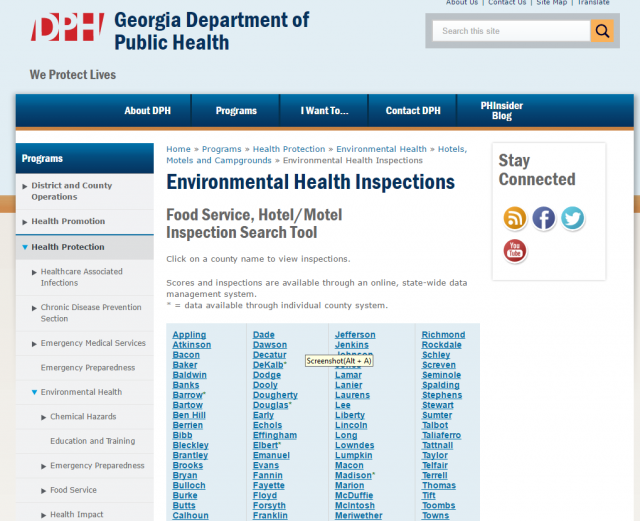Select Dade county link

pyautogui.click(x=263, y=335)
